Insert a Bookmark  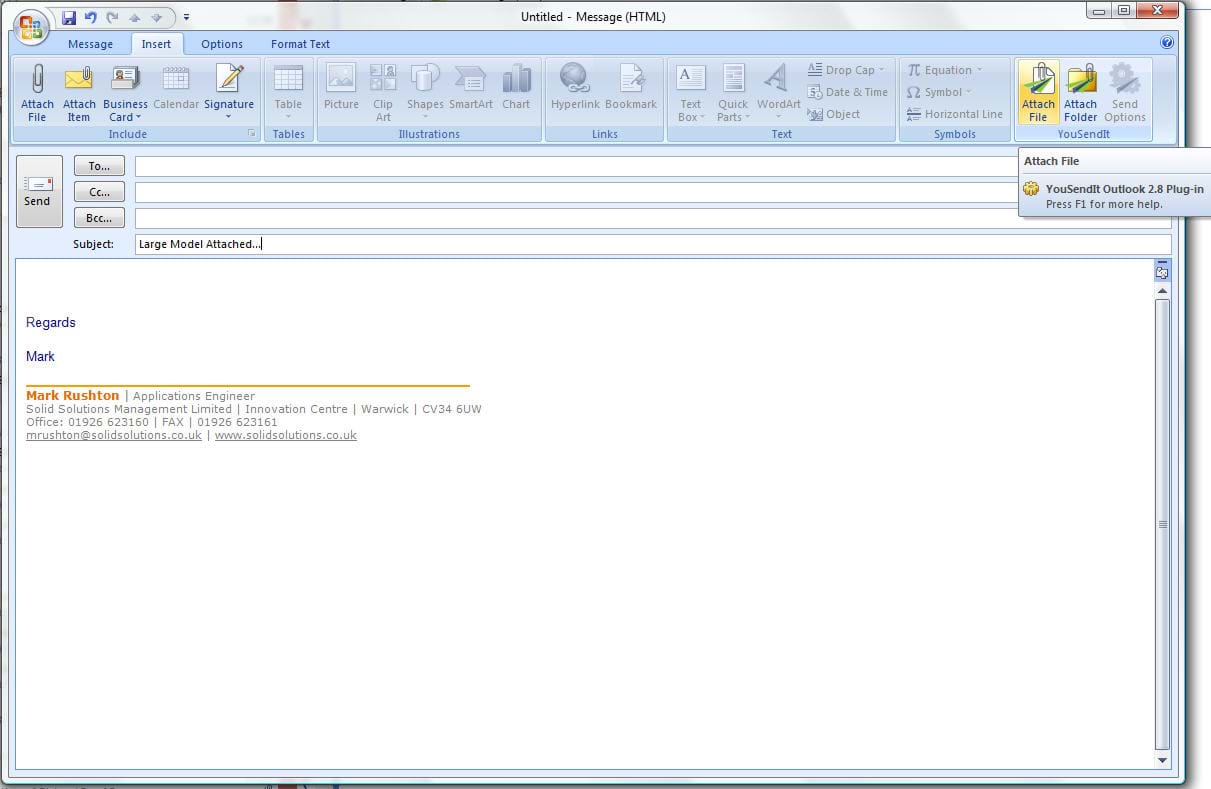click(630, 90)
